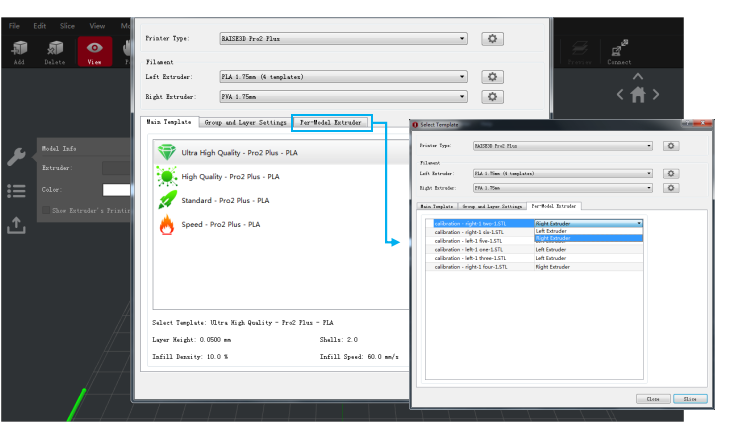
Task: Choose Left Extruder in the open dropdown list
Action: 588,231
